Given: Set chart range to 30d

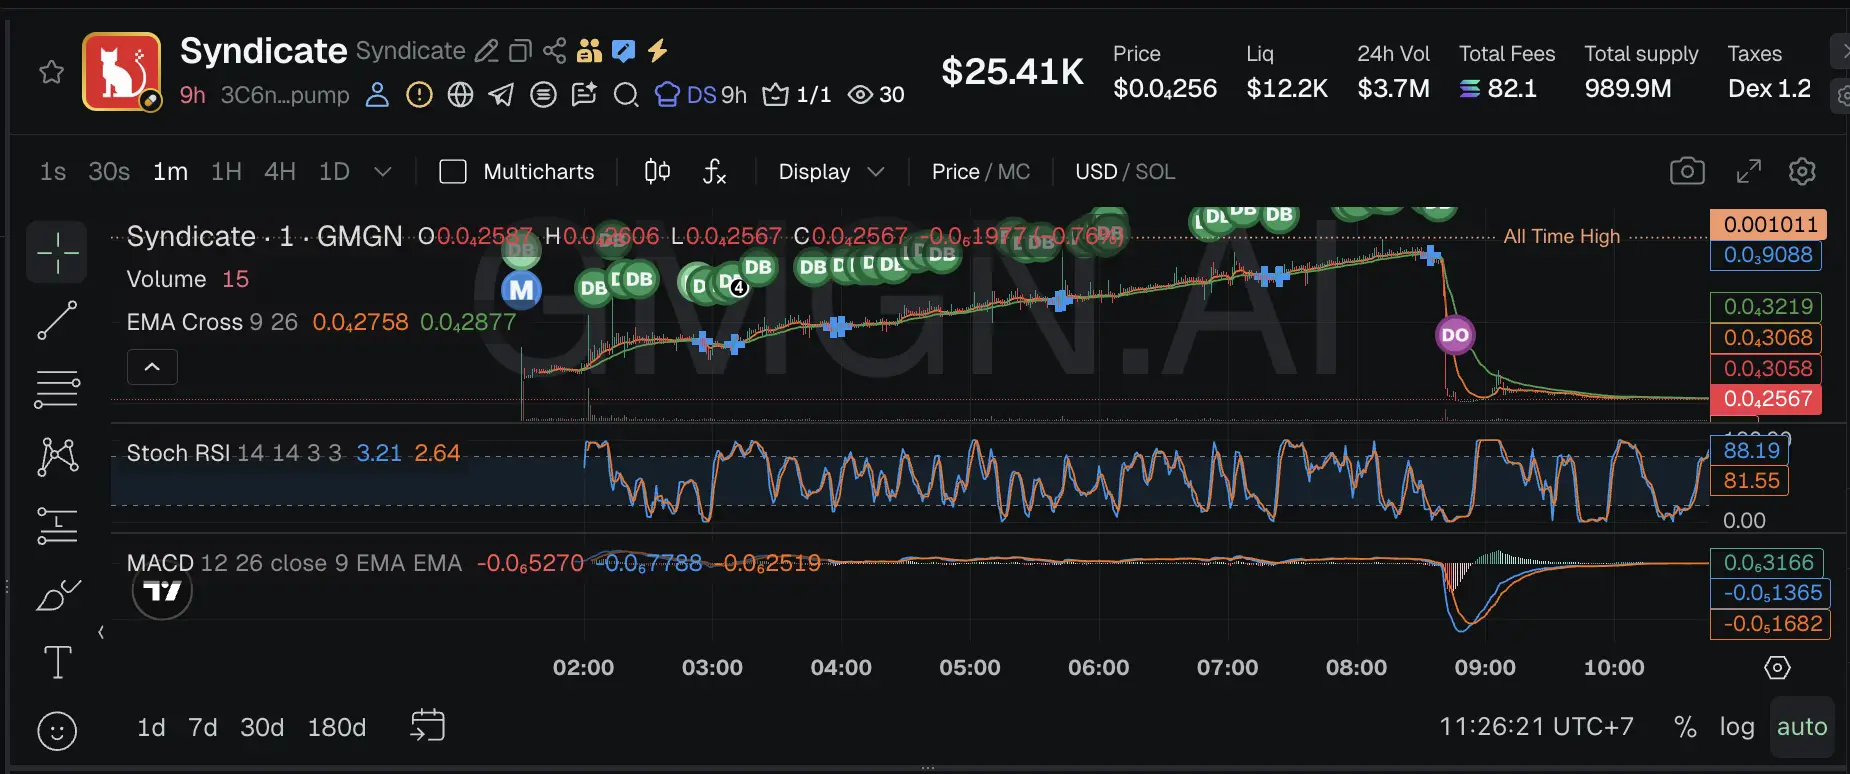Looking at the screenshot, I should pyautogui.click(x=262, y=727).
